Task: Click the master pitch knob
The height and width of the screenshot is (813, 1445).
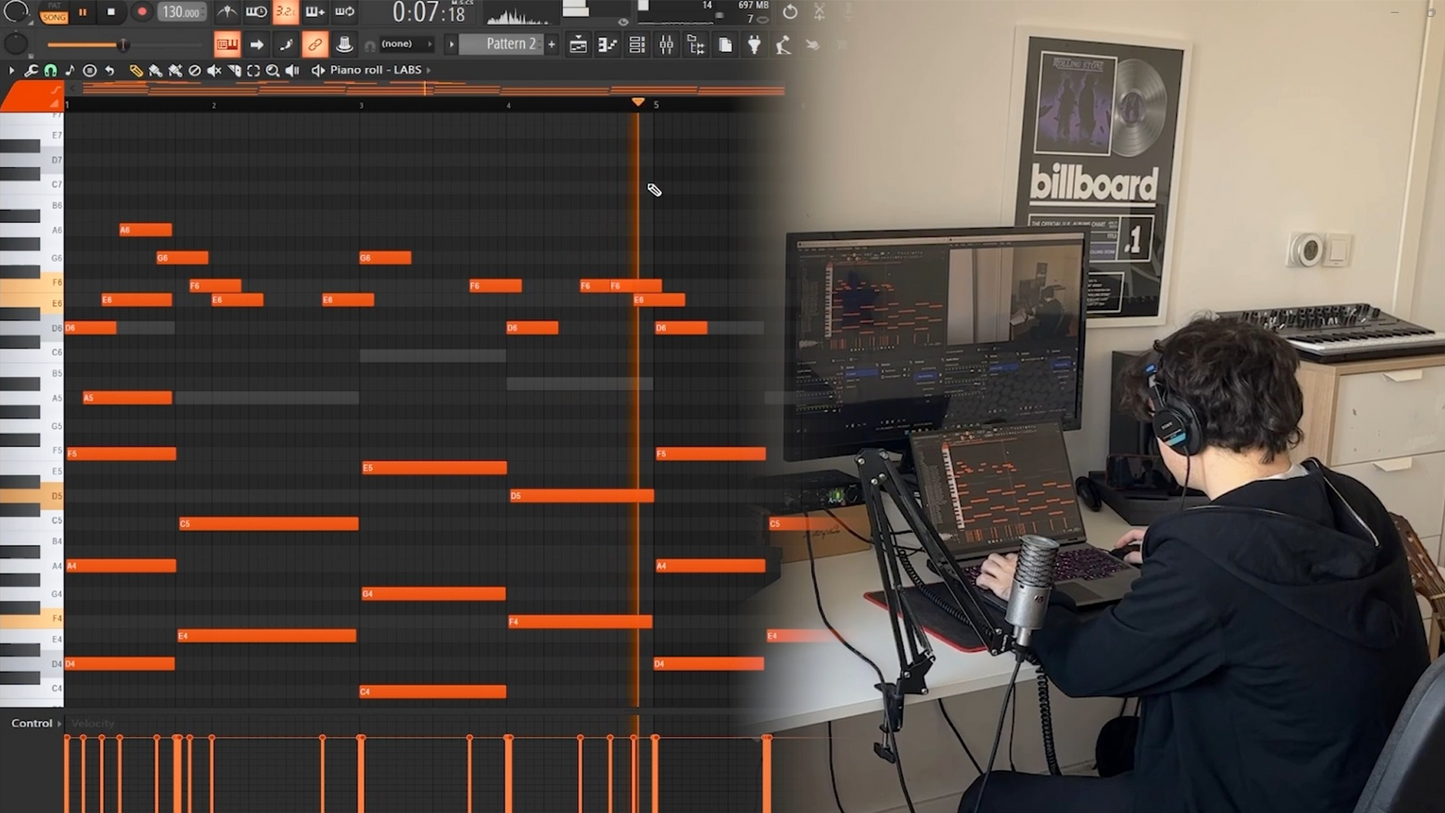Action: coord(16,44)
